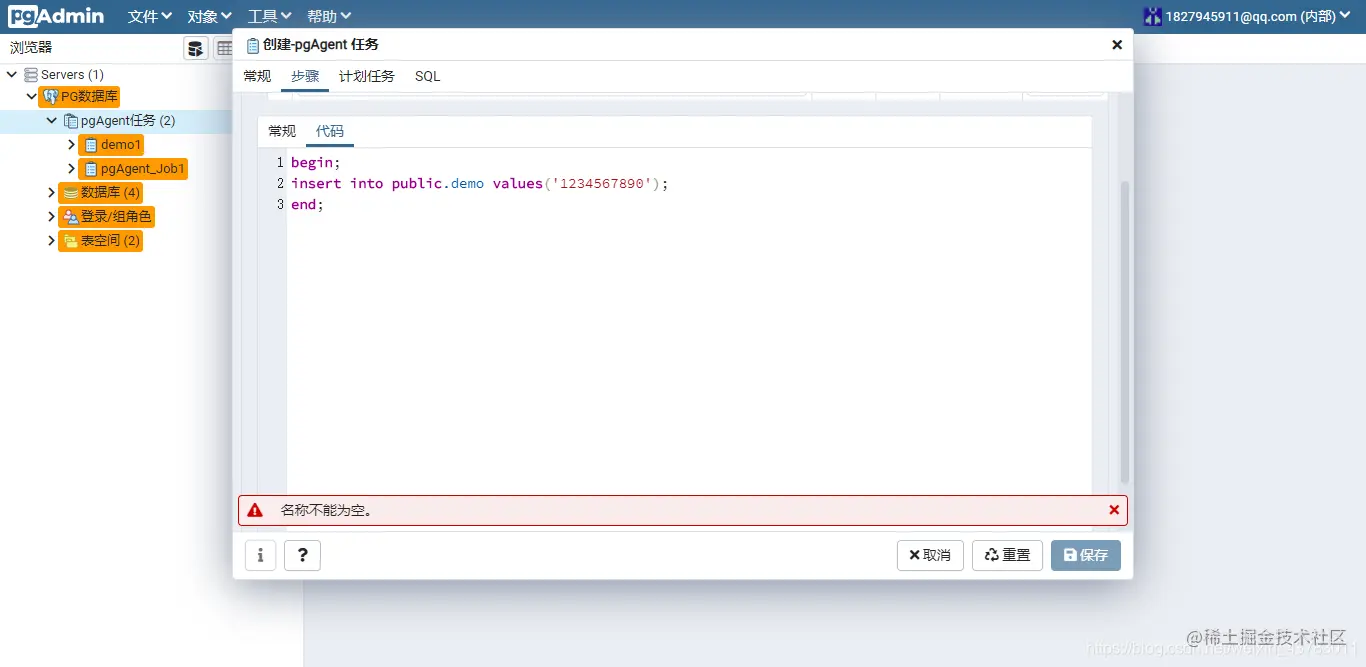Collapse the pgAgent任务 (2) node
The width and height of the screenshot is (1366, 667).
click(52, 121)
